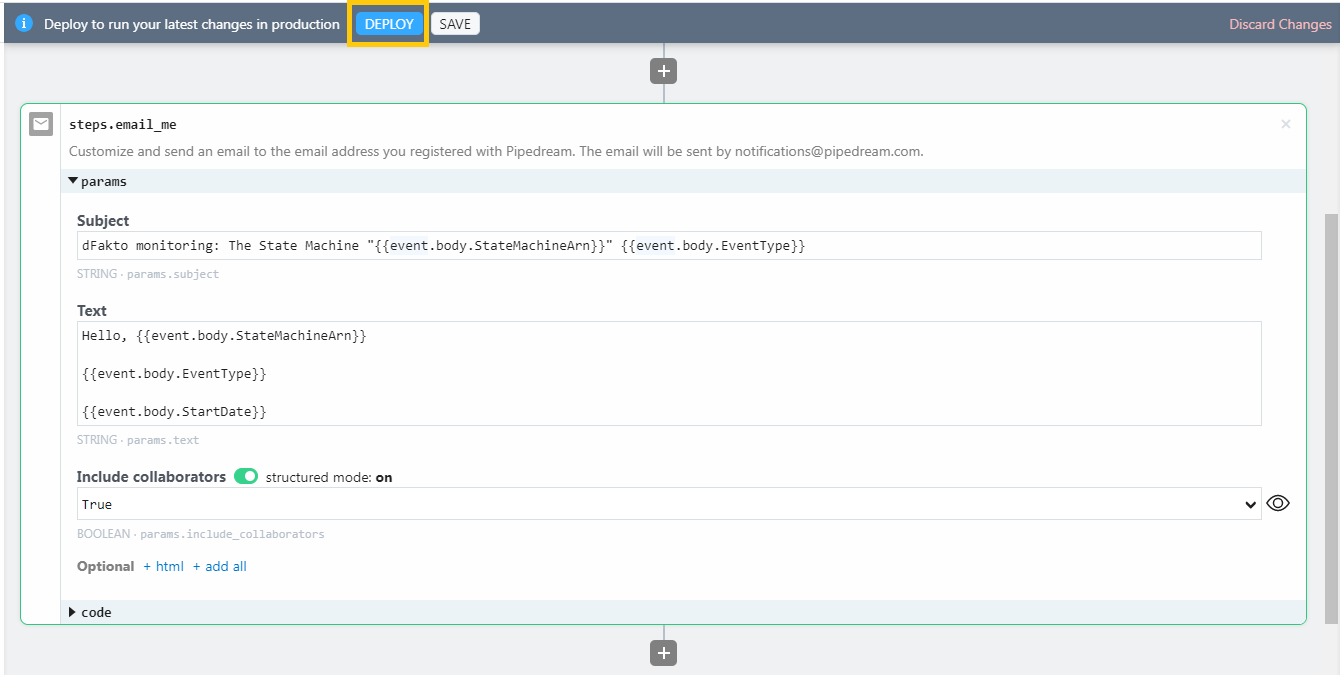Click the info icon in the deploy banner
Viewport: 1340px width, 675px height.
click(24, 24)
